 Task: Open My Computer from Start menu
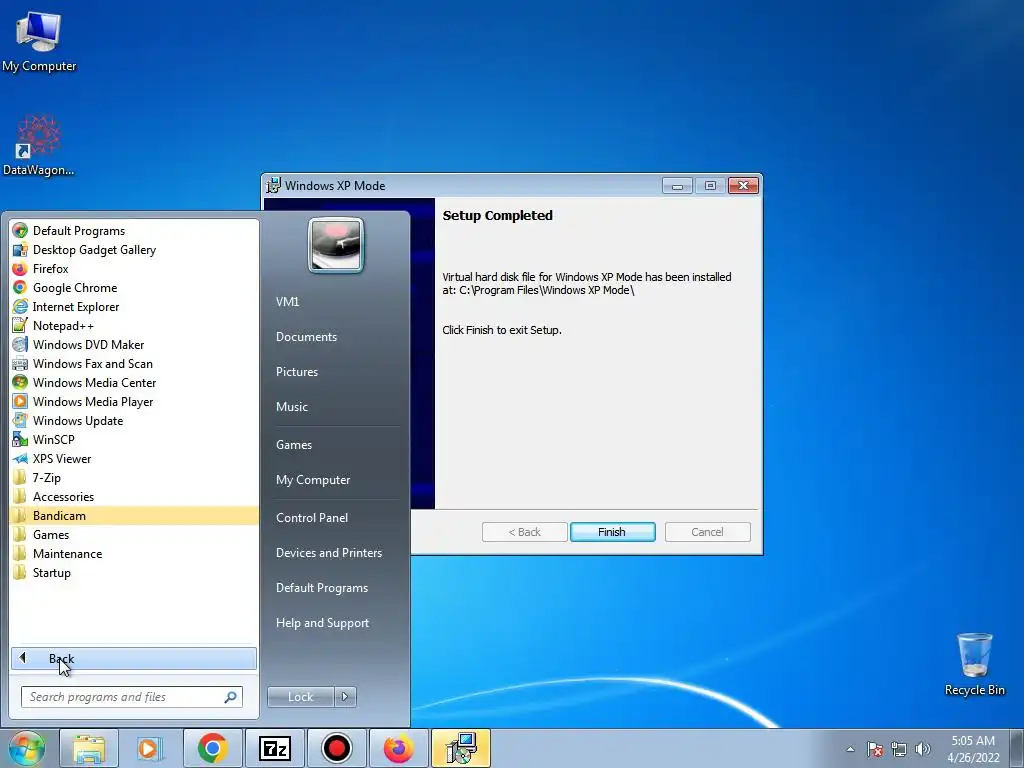[313, 480]
